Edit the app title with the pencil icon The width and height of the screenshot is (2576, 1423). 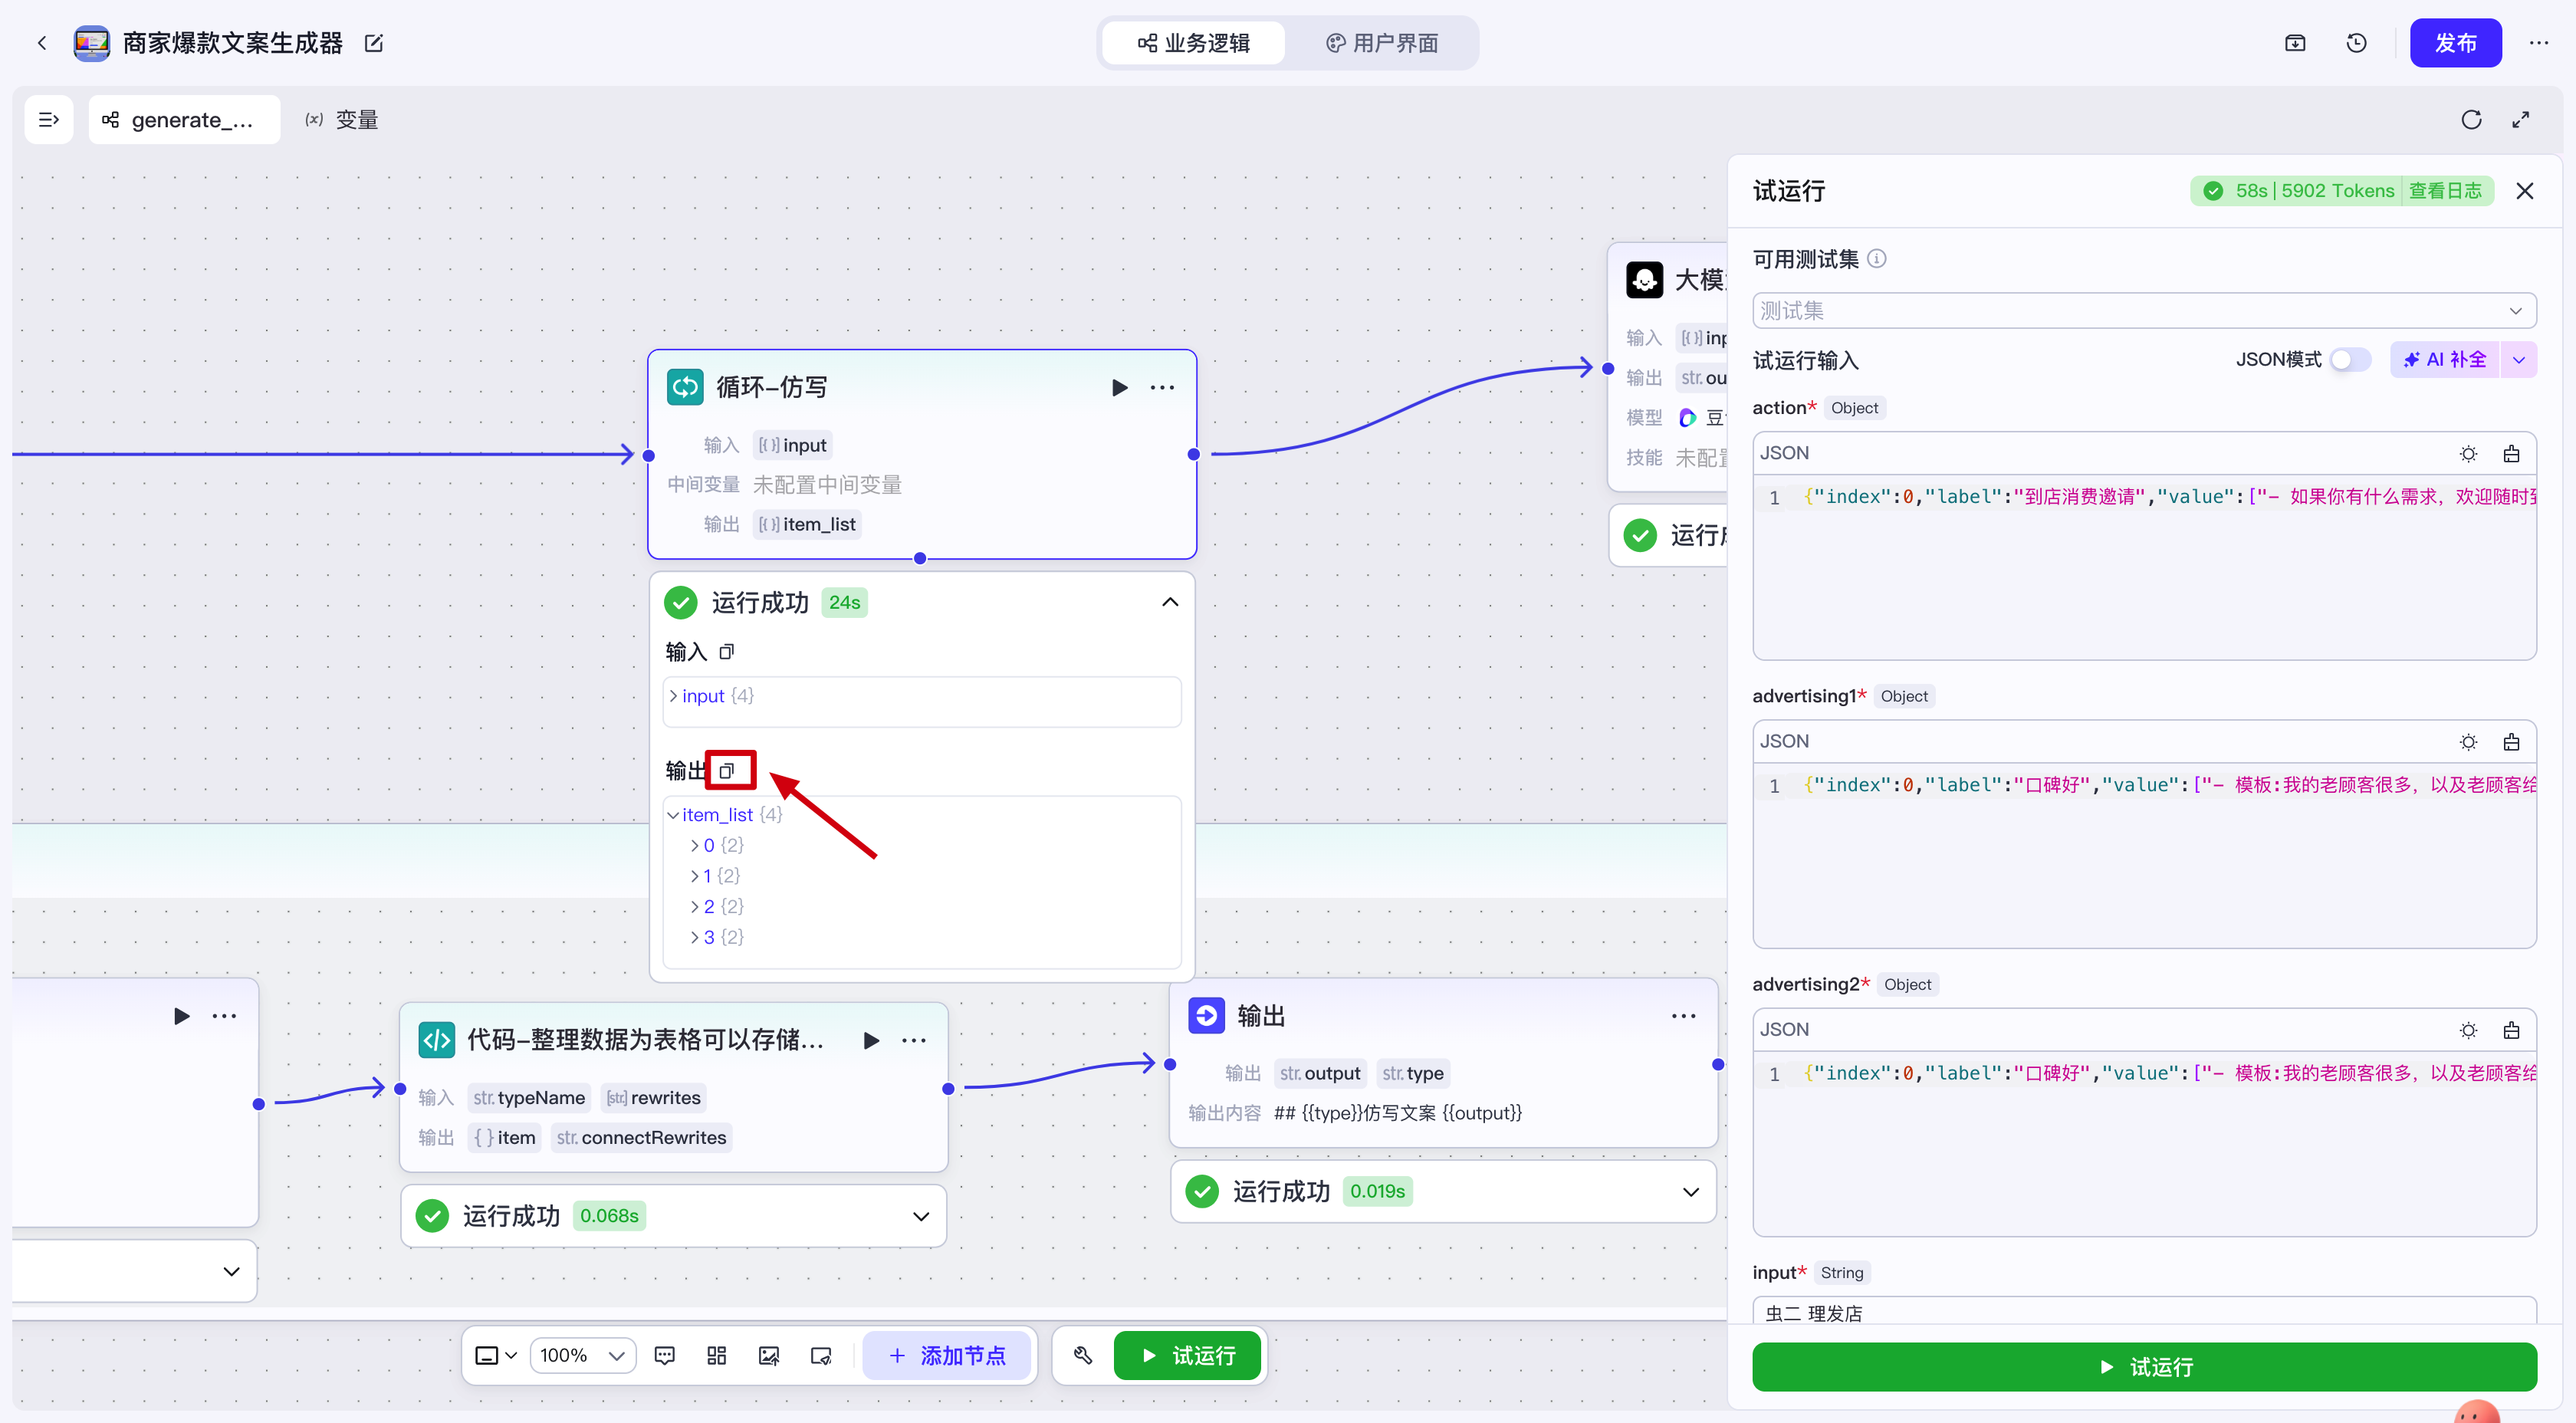click(x=374, y=43)
